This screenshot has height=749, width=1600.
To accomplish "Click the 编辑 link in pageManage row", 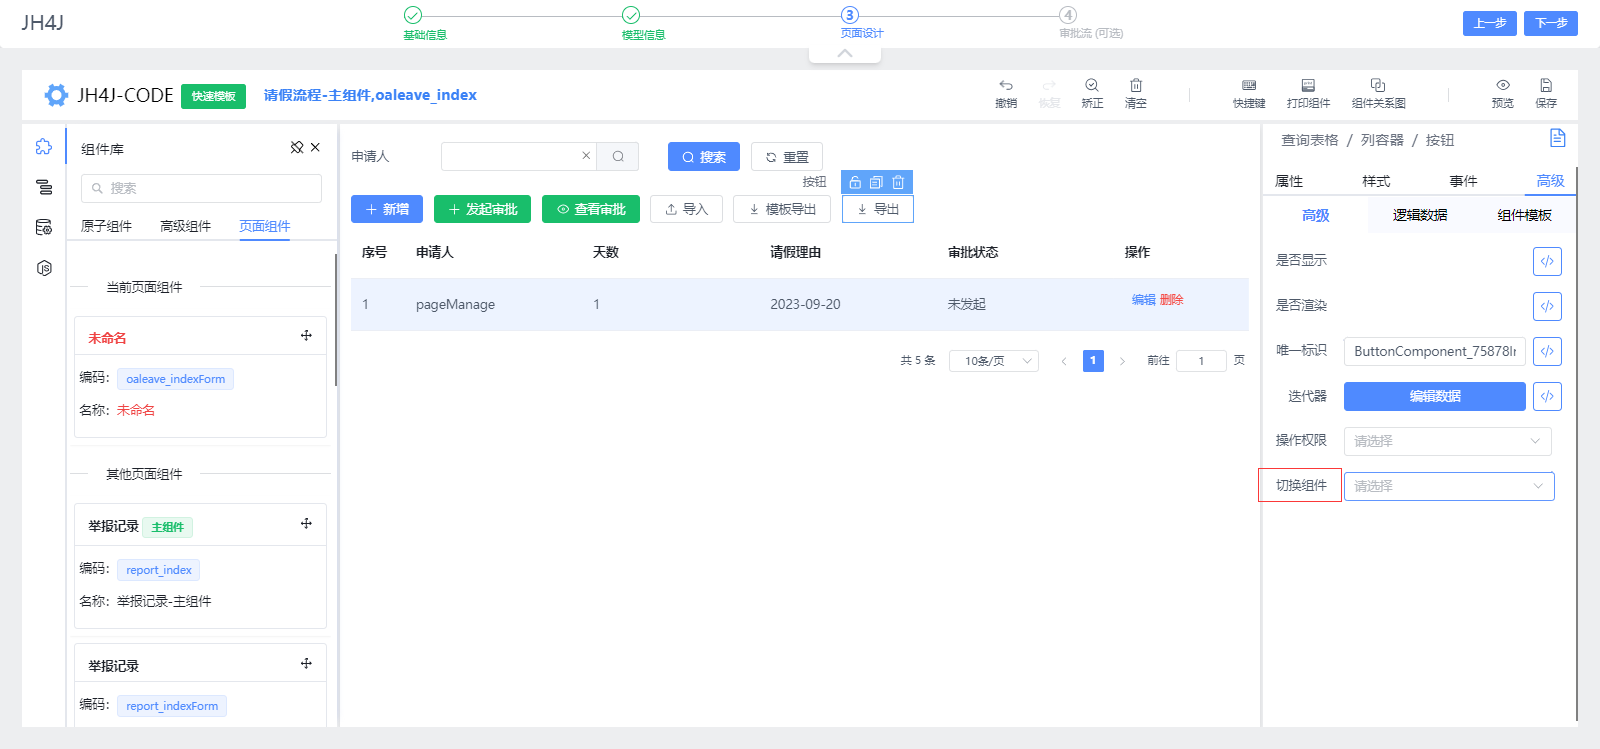I will (1144, 300).
